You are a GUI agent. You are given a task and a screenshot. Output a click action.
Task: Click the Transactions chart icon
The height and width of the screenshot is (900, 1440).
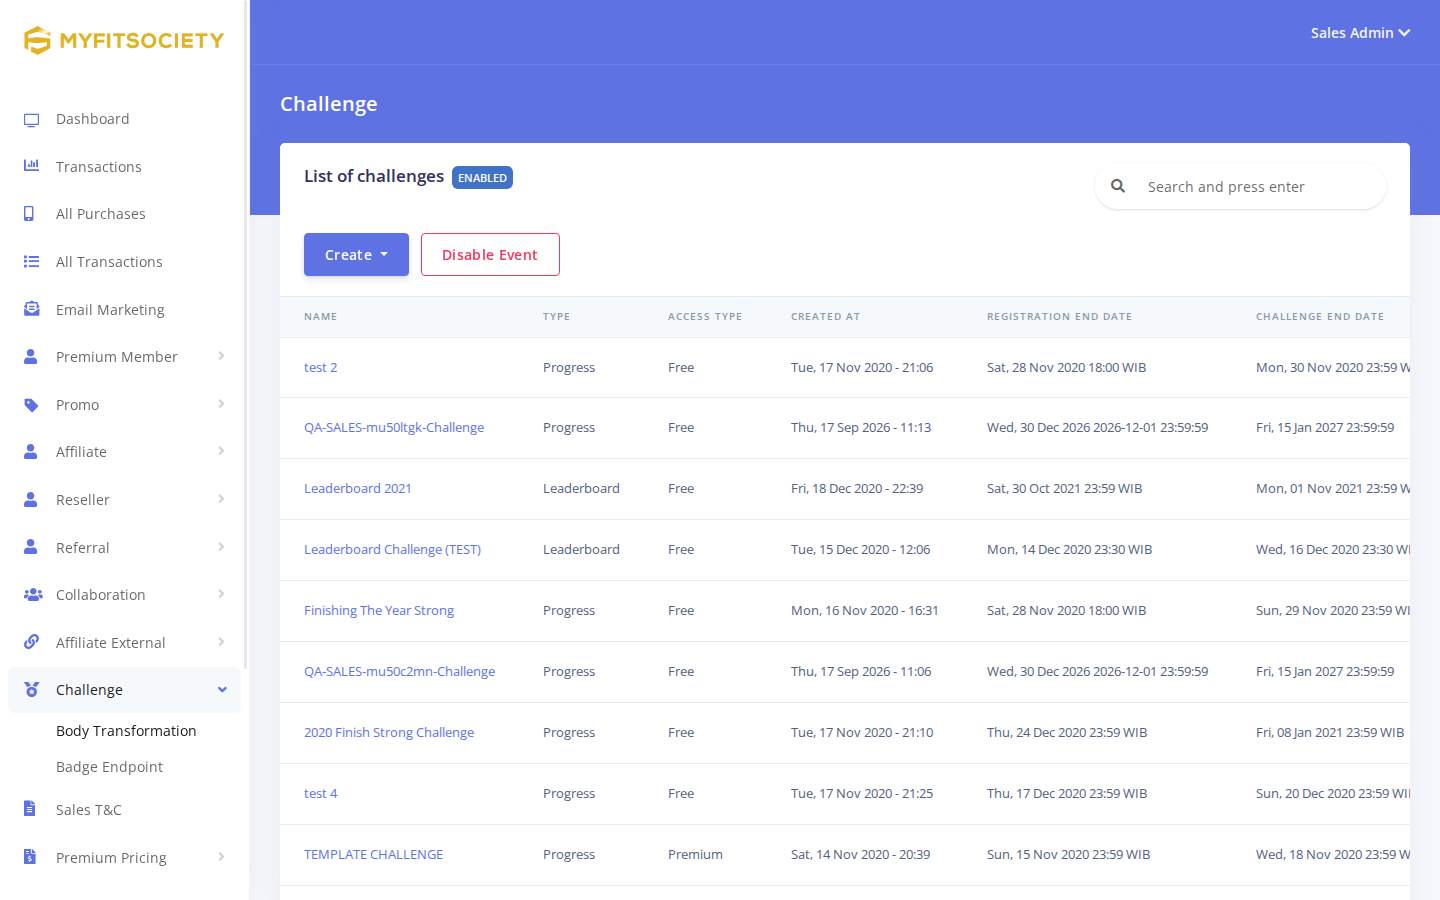[32, 166]
